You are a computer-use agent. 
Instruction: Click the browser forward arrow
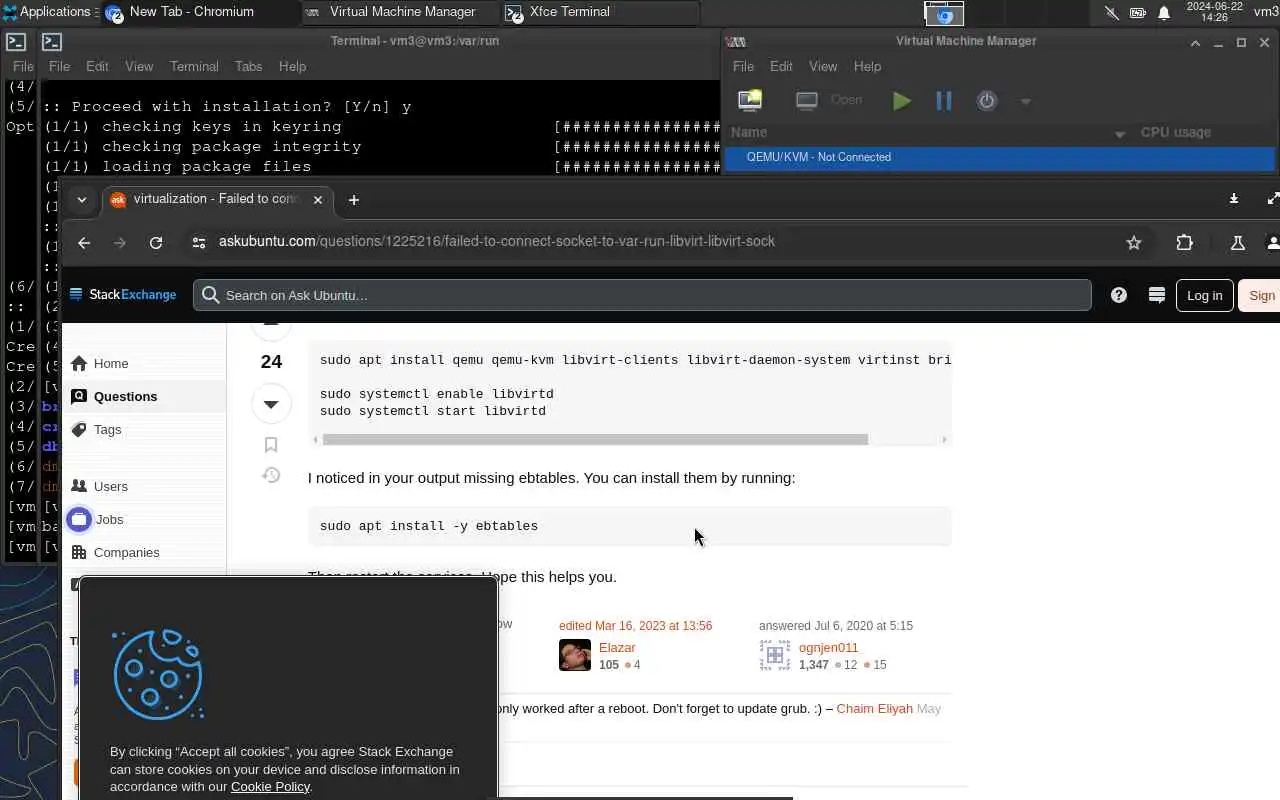(120, 243)
